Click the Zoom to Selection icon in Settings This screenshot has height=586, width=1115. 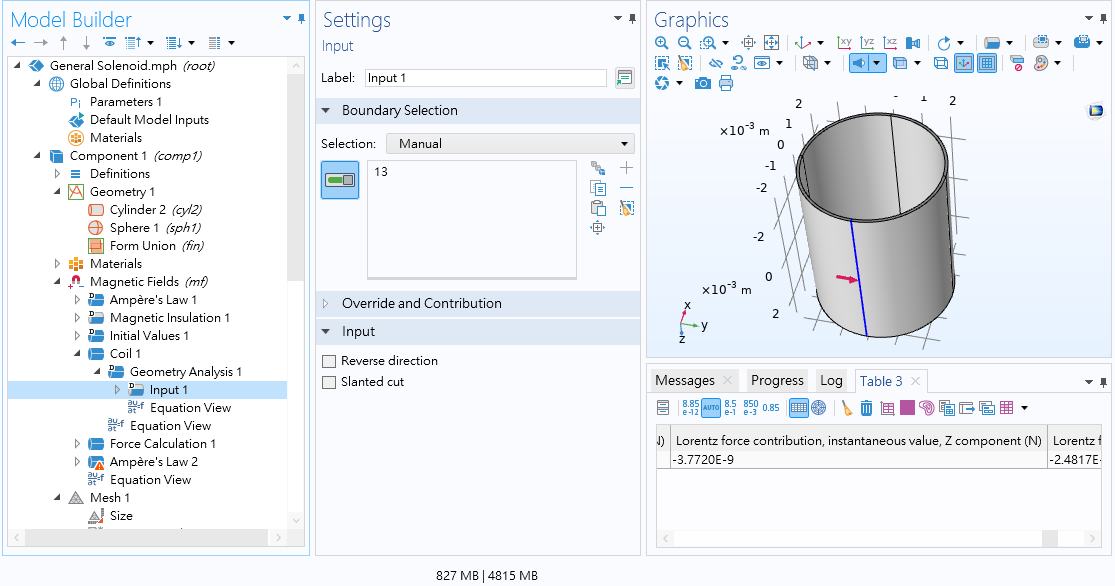click(598, 228)
